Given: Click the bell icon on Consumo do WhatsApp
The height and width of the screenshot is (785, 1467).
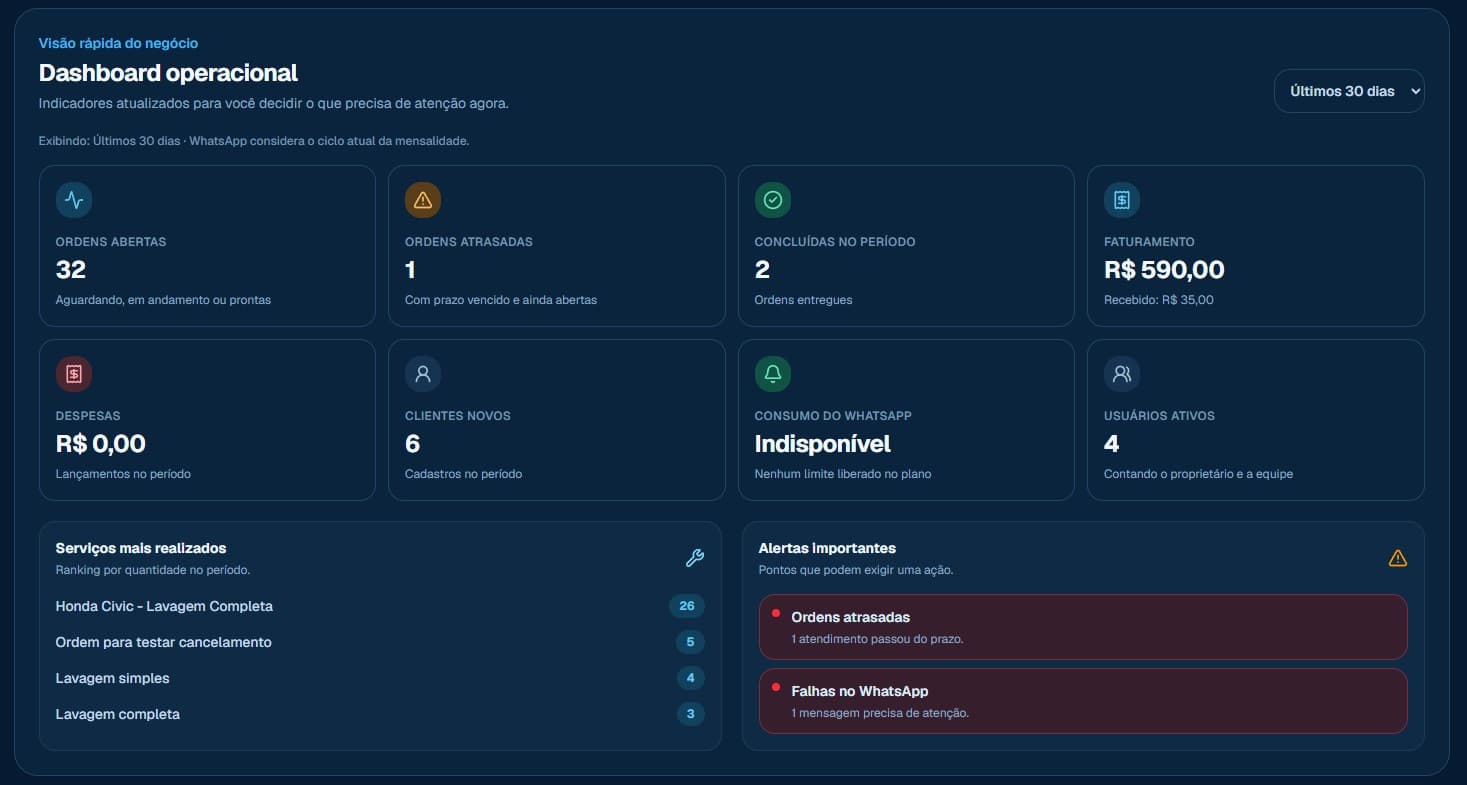Looking at the screenshot, I should pos(773,374).
